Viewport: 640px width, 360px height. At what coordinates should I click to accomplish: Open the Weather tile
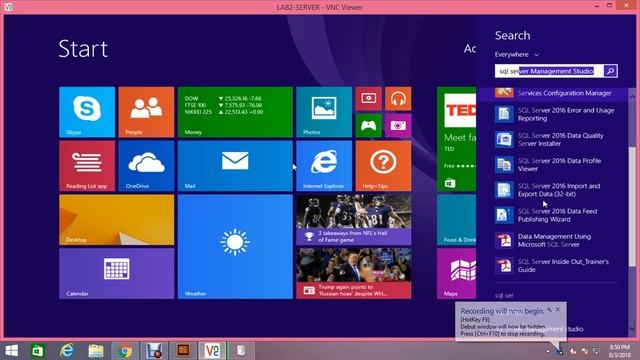[x=235, y=247]
